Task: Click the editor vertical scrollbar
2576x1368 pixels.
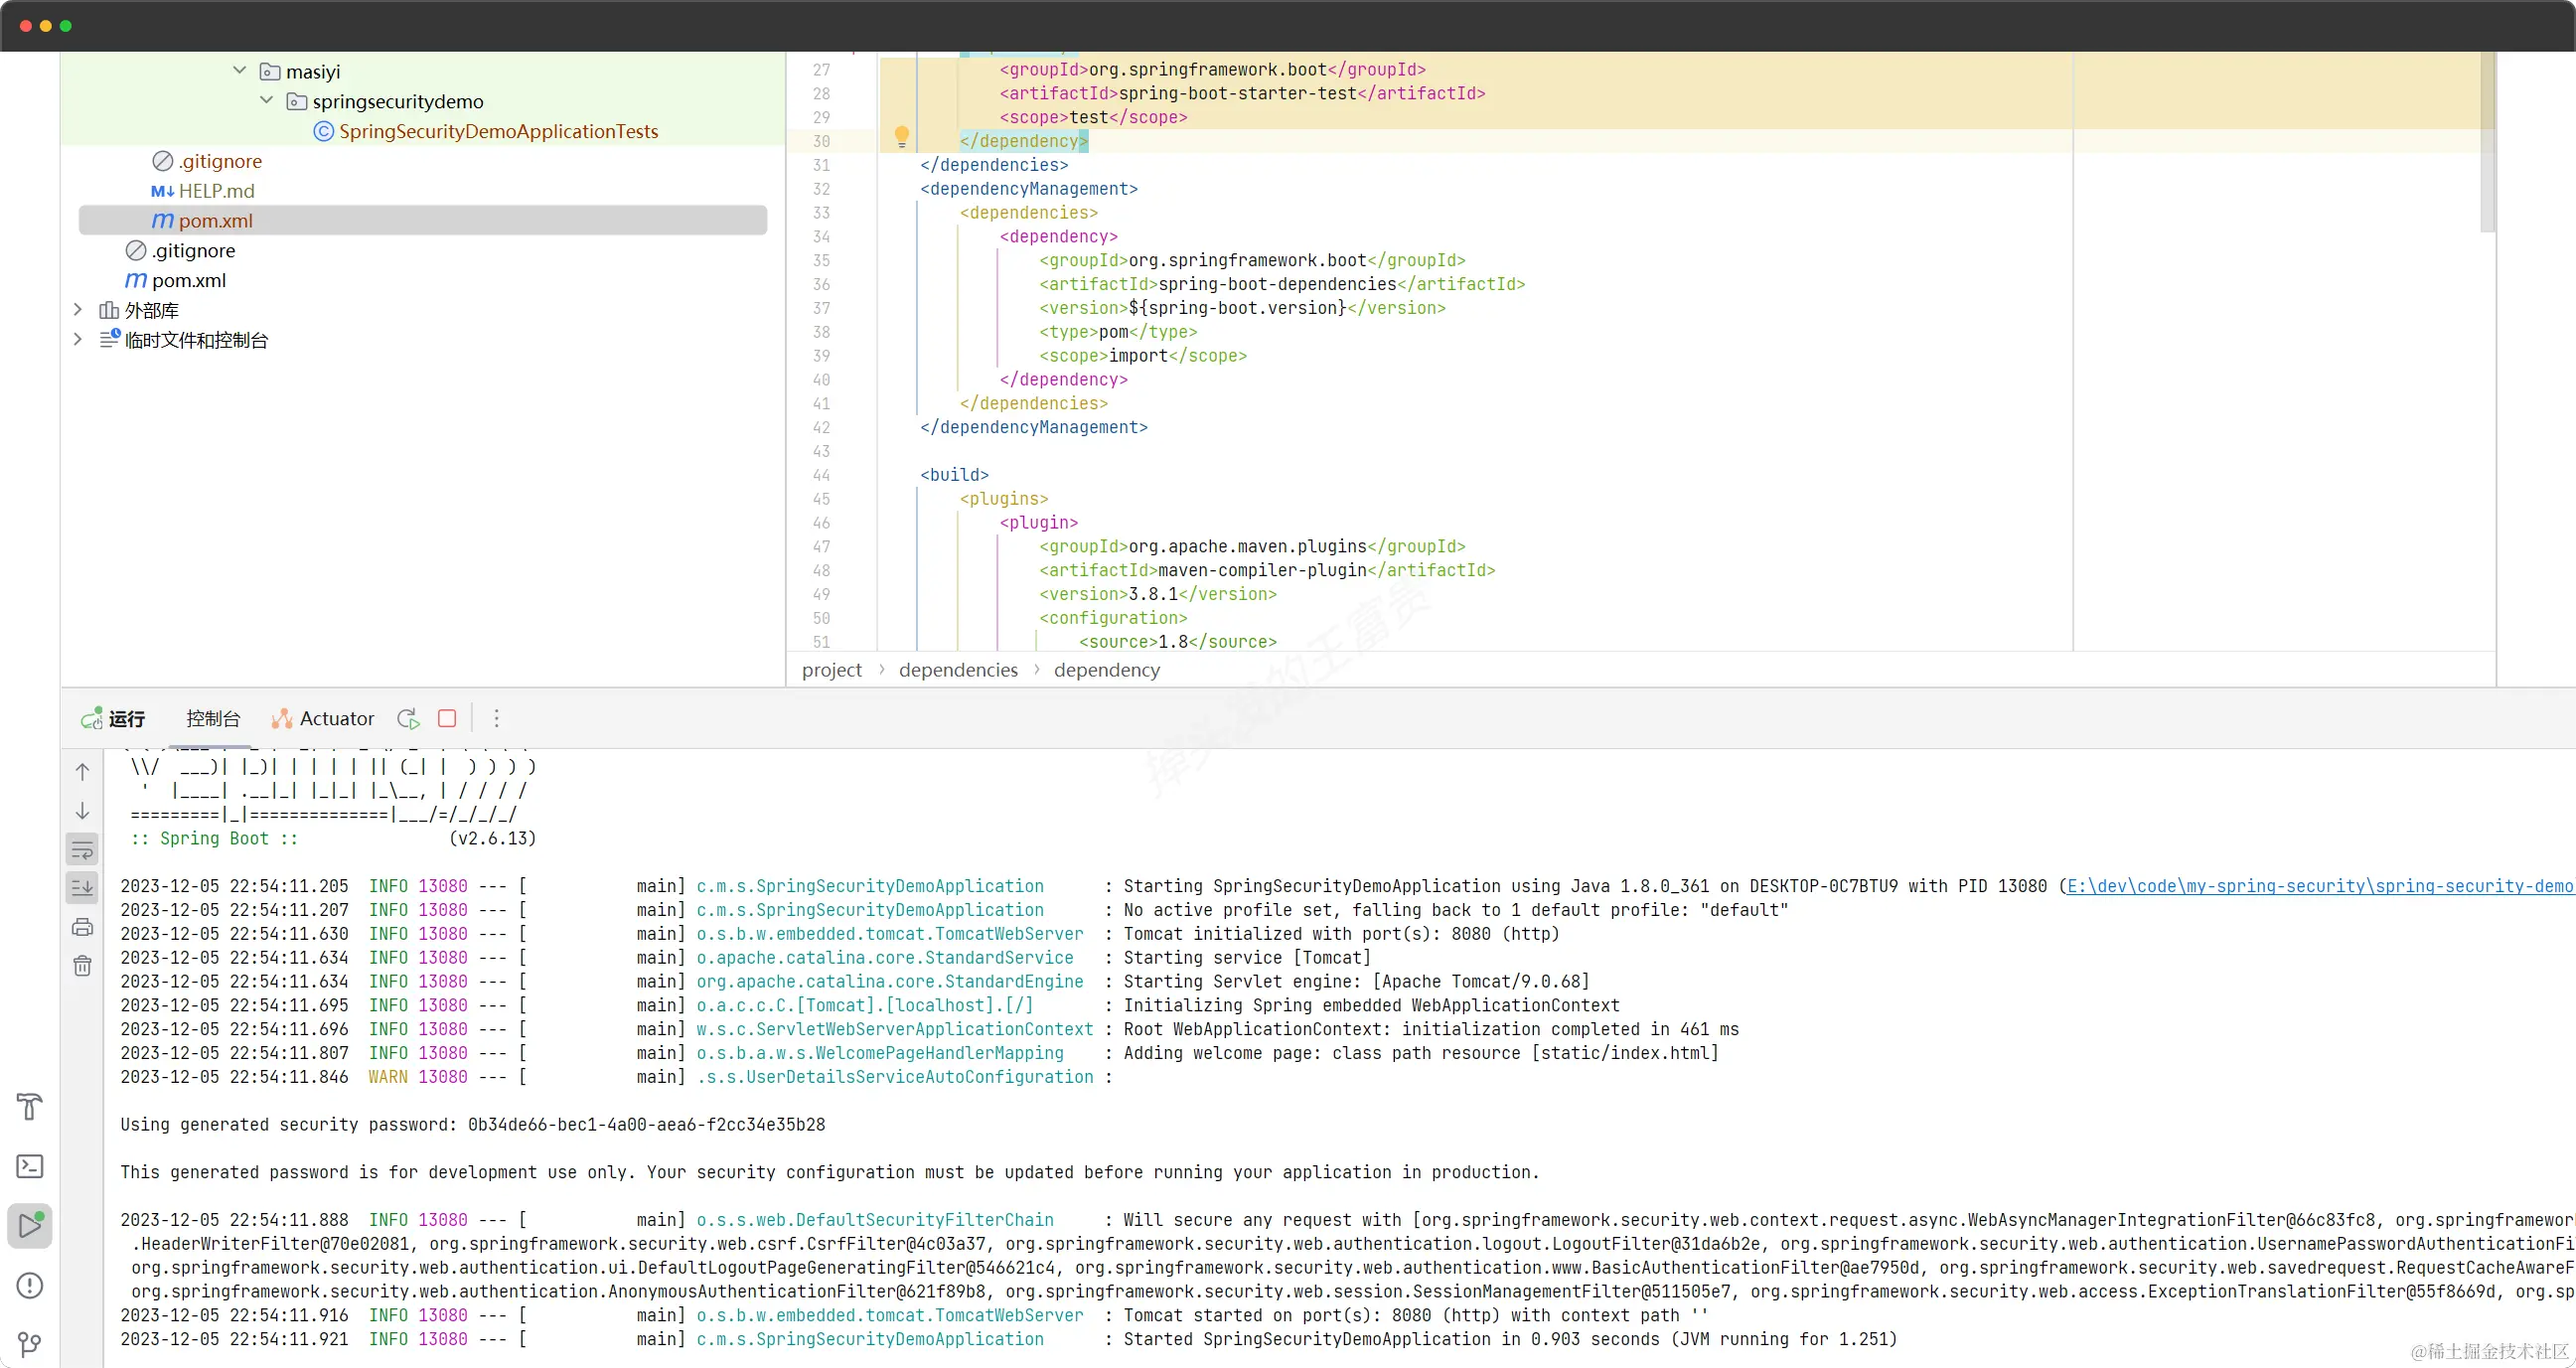Action: pyautogui.click(x=2488, y=143)
